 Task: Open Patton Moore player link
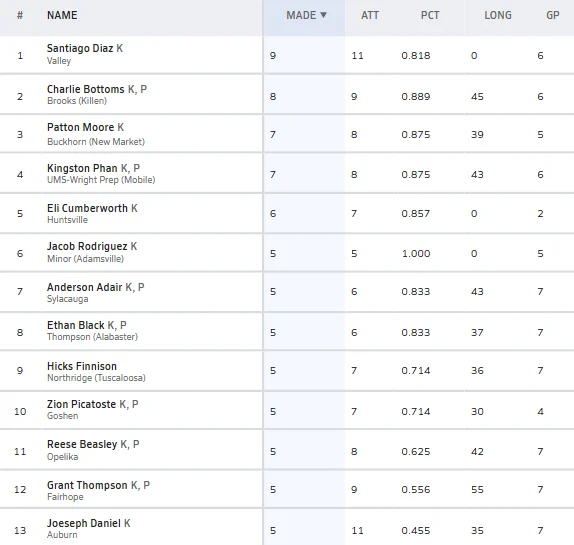[80, 127]
